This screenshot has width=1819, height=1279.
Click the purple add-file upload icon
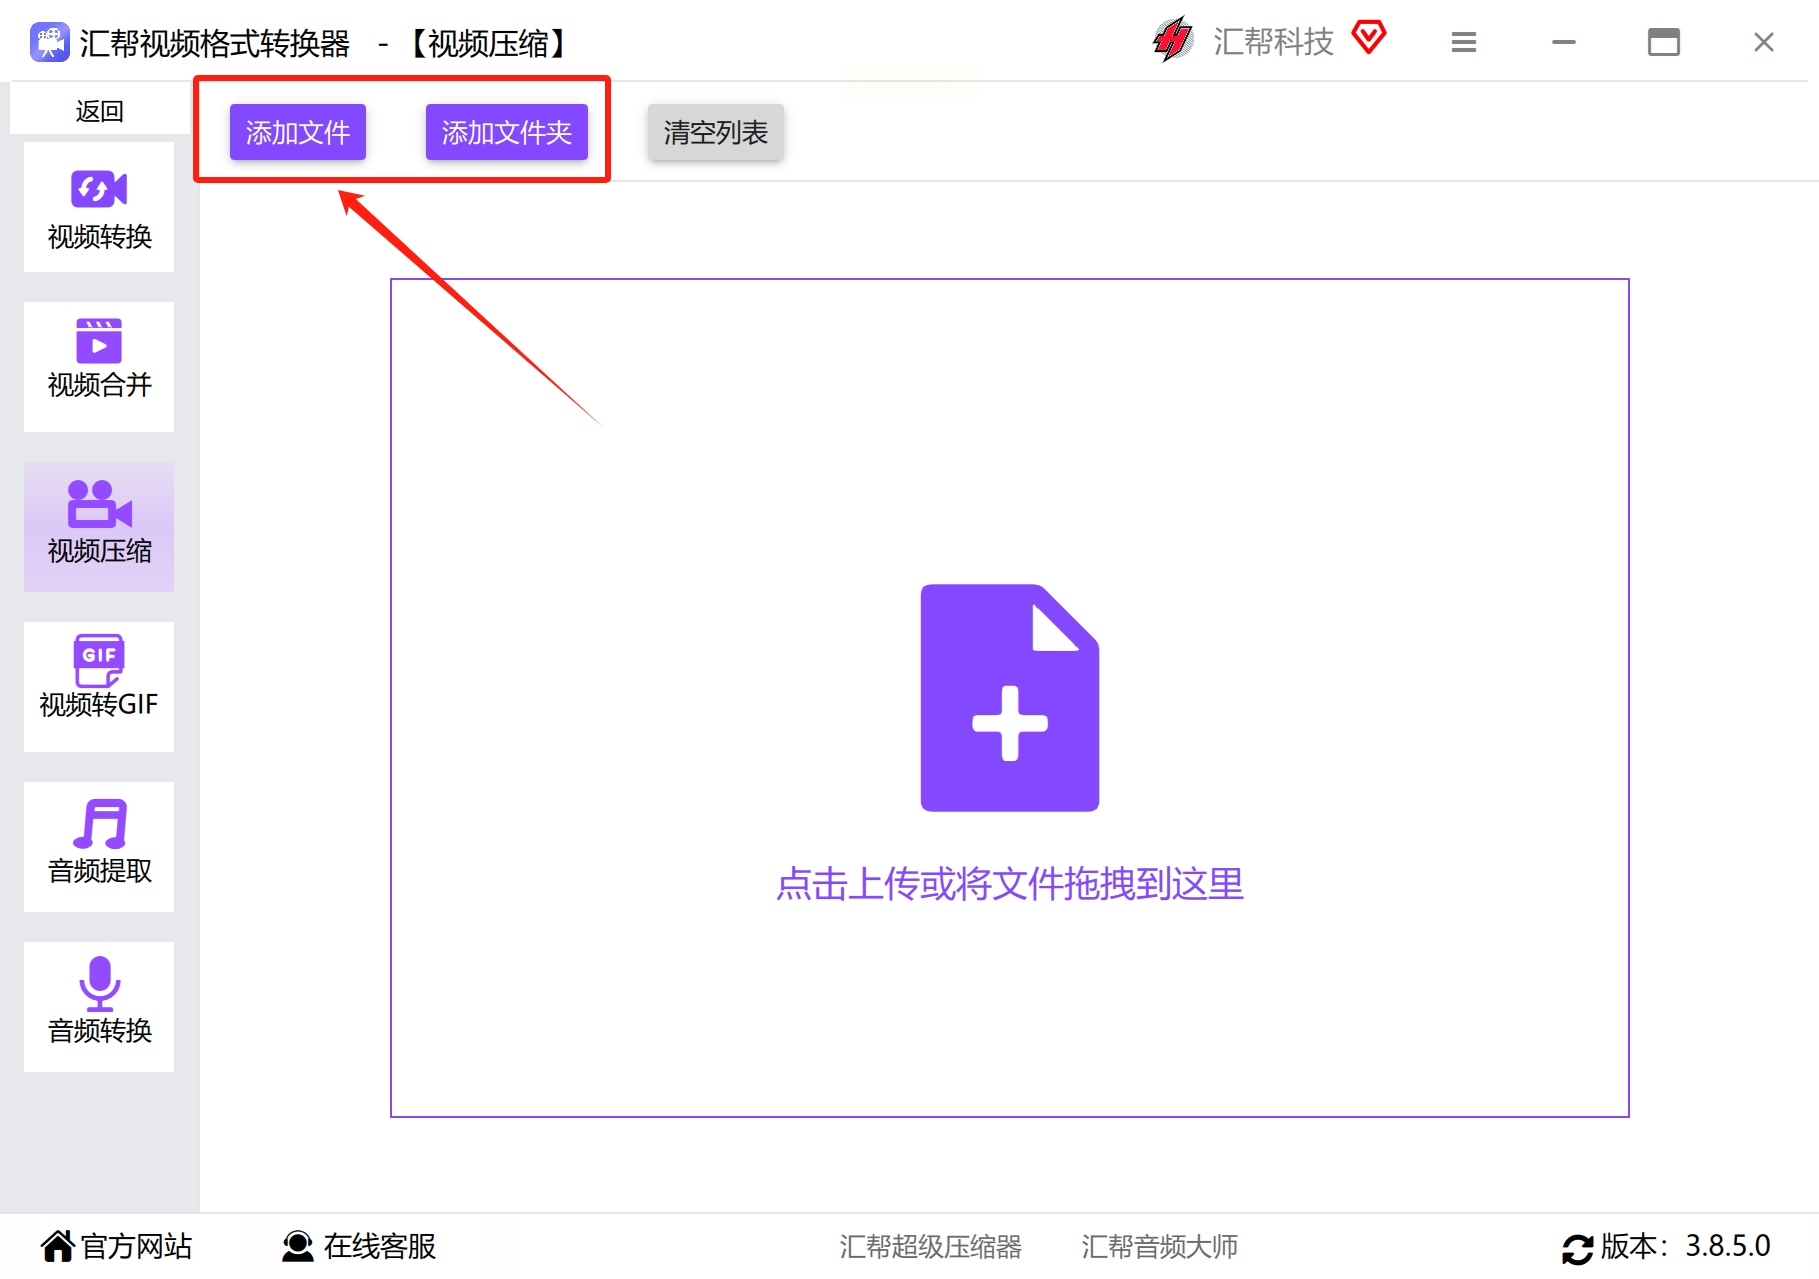(x=1010, y=697)
